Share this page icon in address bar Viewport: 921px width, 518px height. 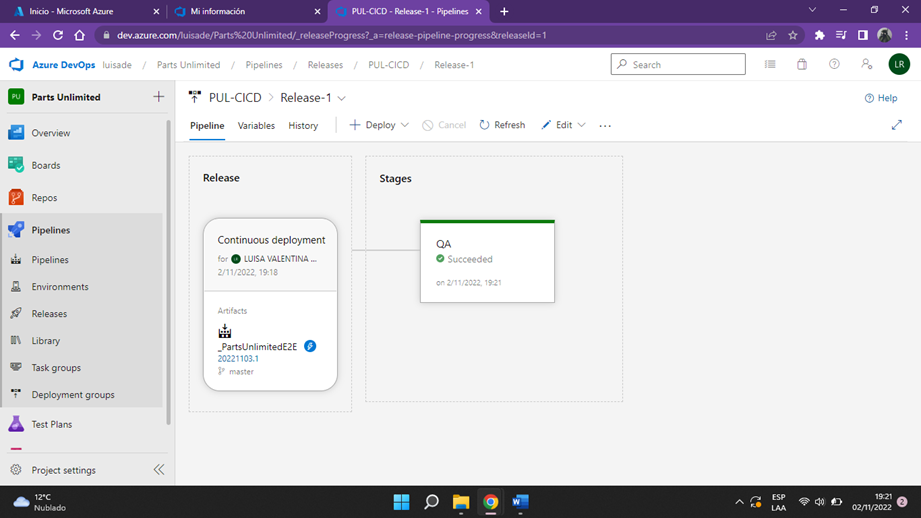771,35
